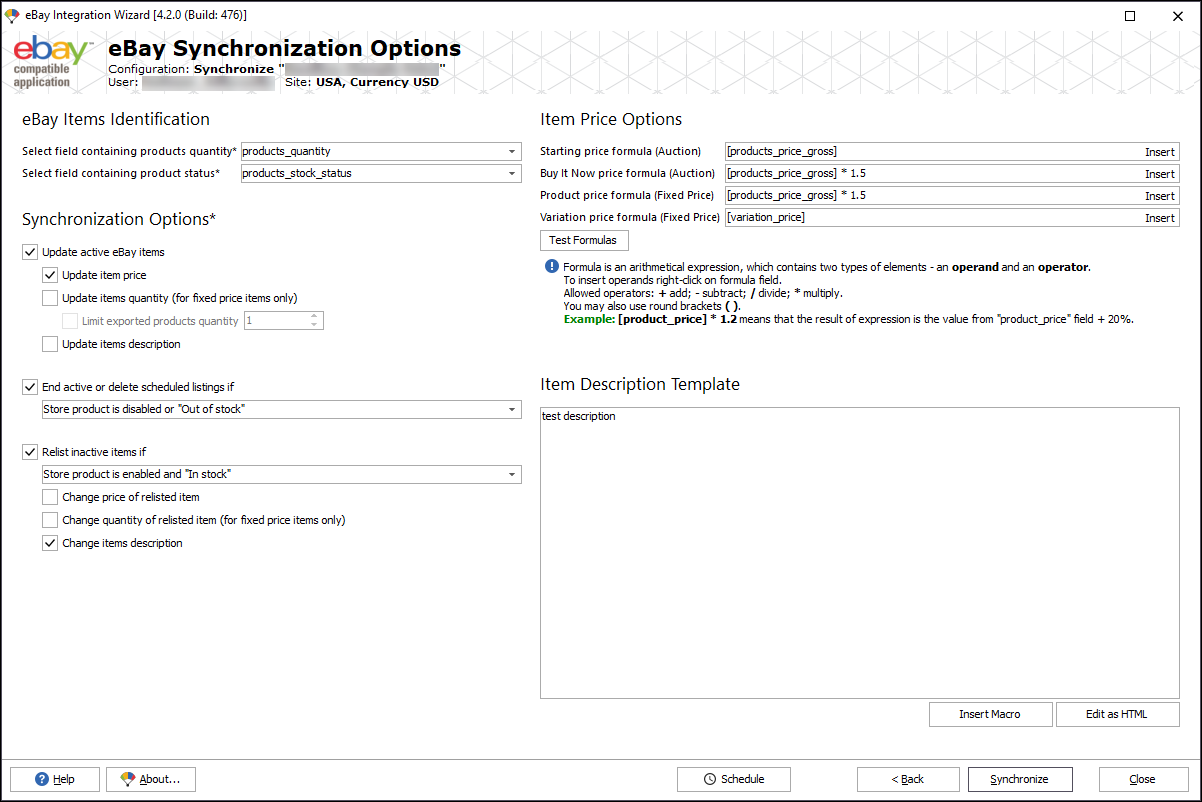Go Back to previous wizard step
The width and height of the screenshot is (1202, 802).
pos(908,779)
